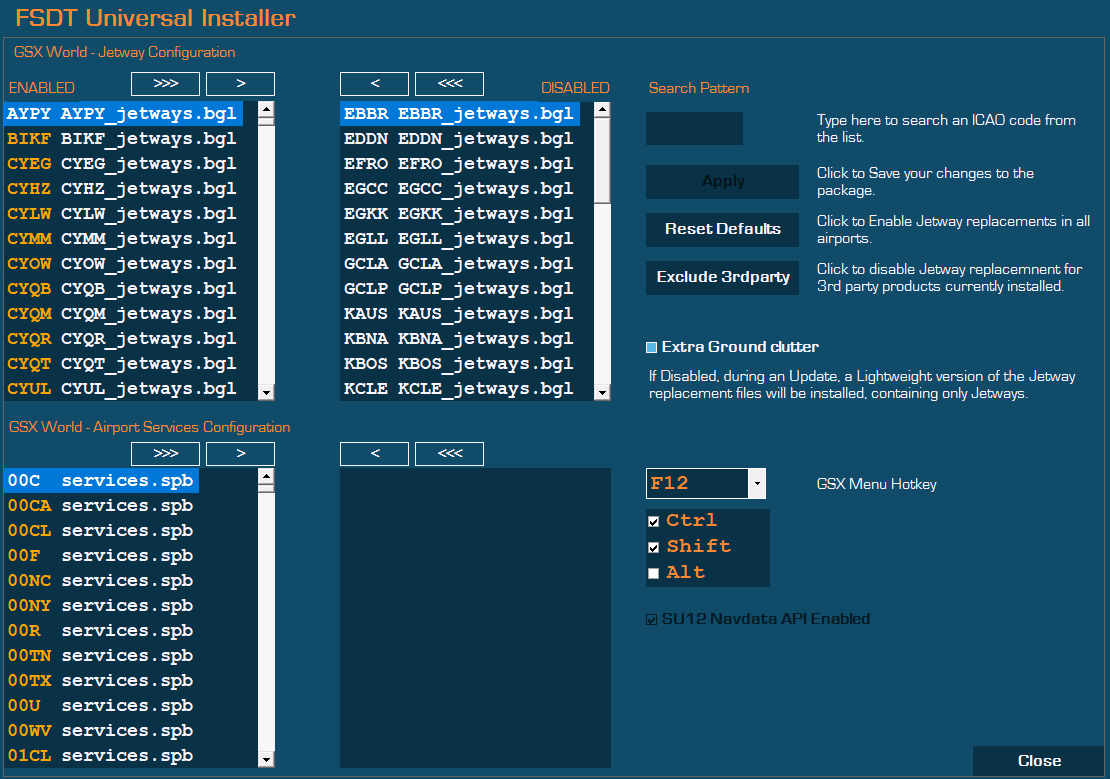The width and height of the screenshot is (1110, 779).
Task: Select EGKK_jetways.bgl entry
Action: 460,214
